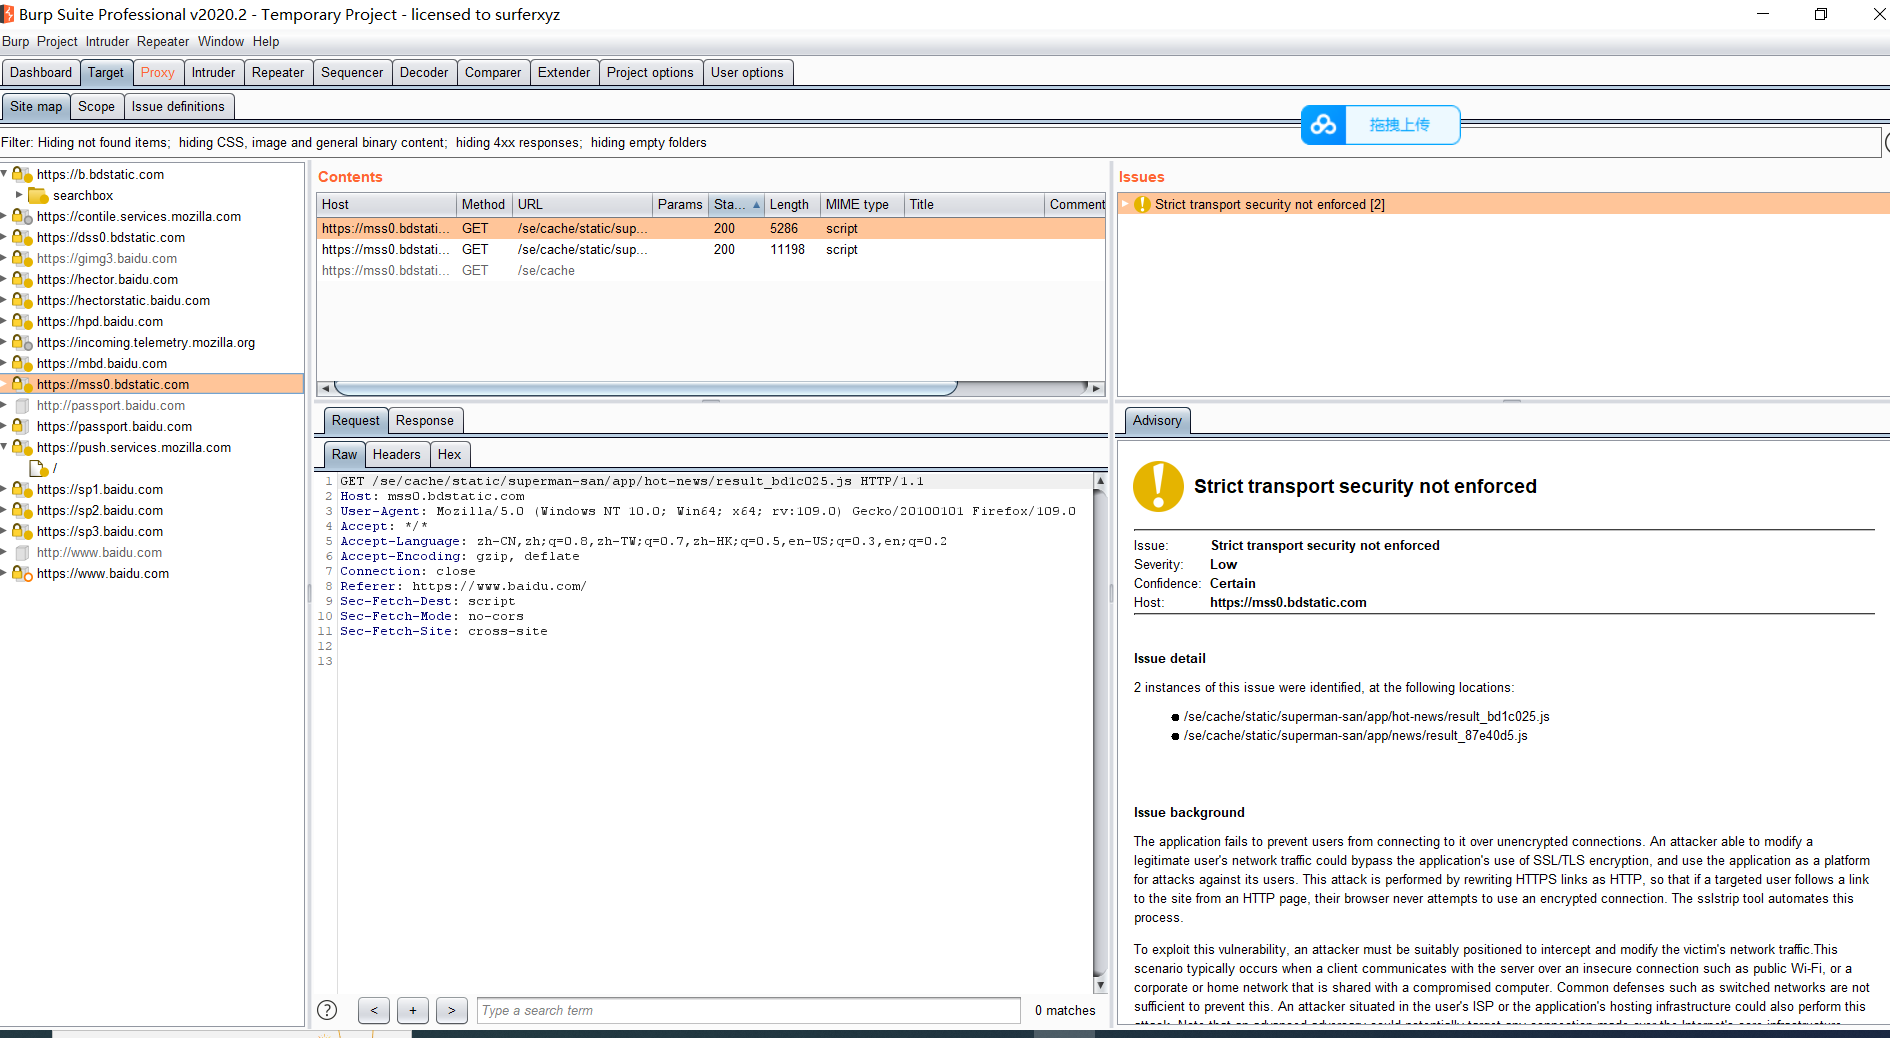Click the next match button
The height and width of the screenshot is (1038, 1890).
(x=451, y=1010)
